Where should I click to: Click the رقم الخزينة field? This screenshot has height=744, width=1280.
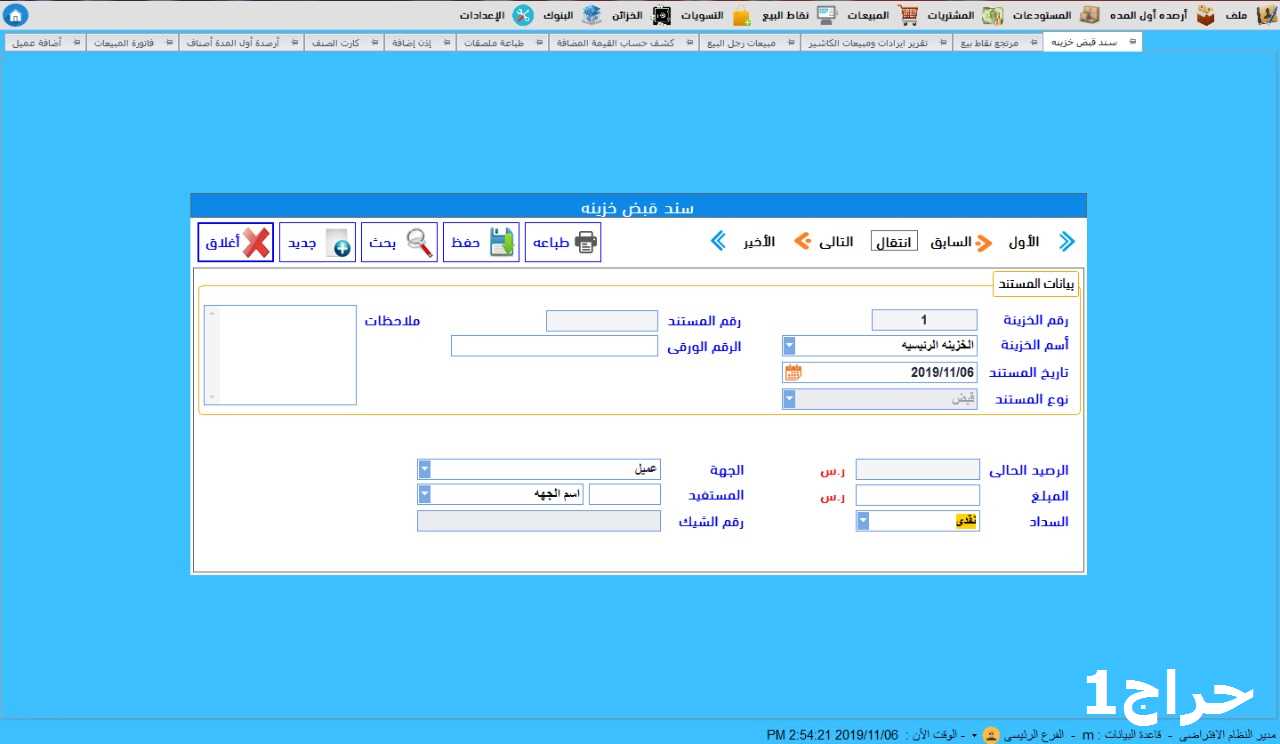[925, 320]
